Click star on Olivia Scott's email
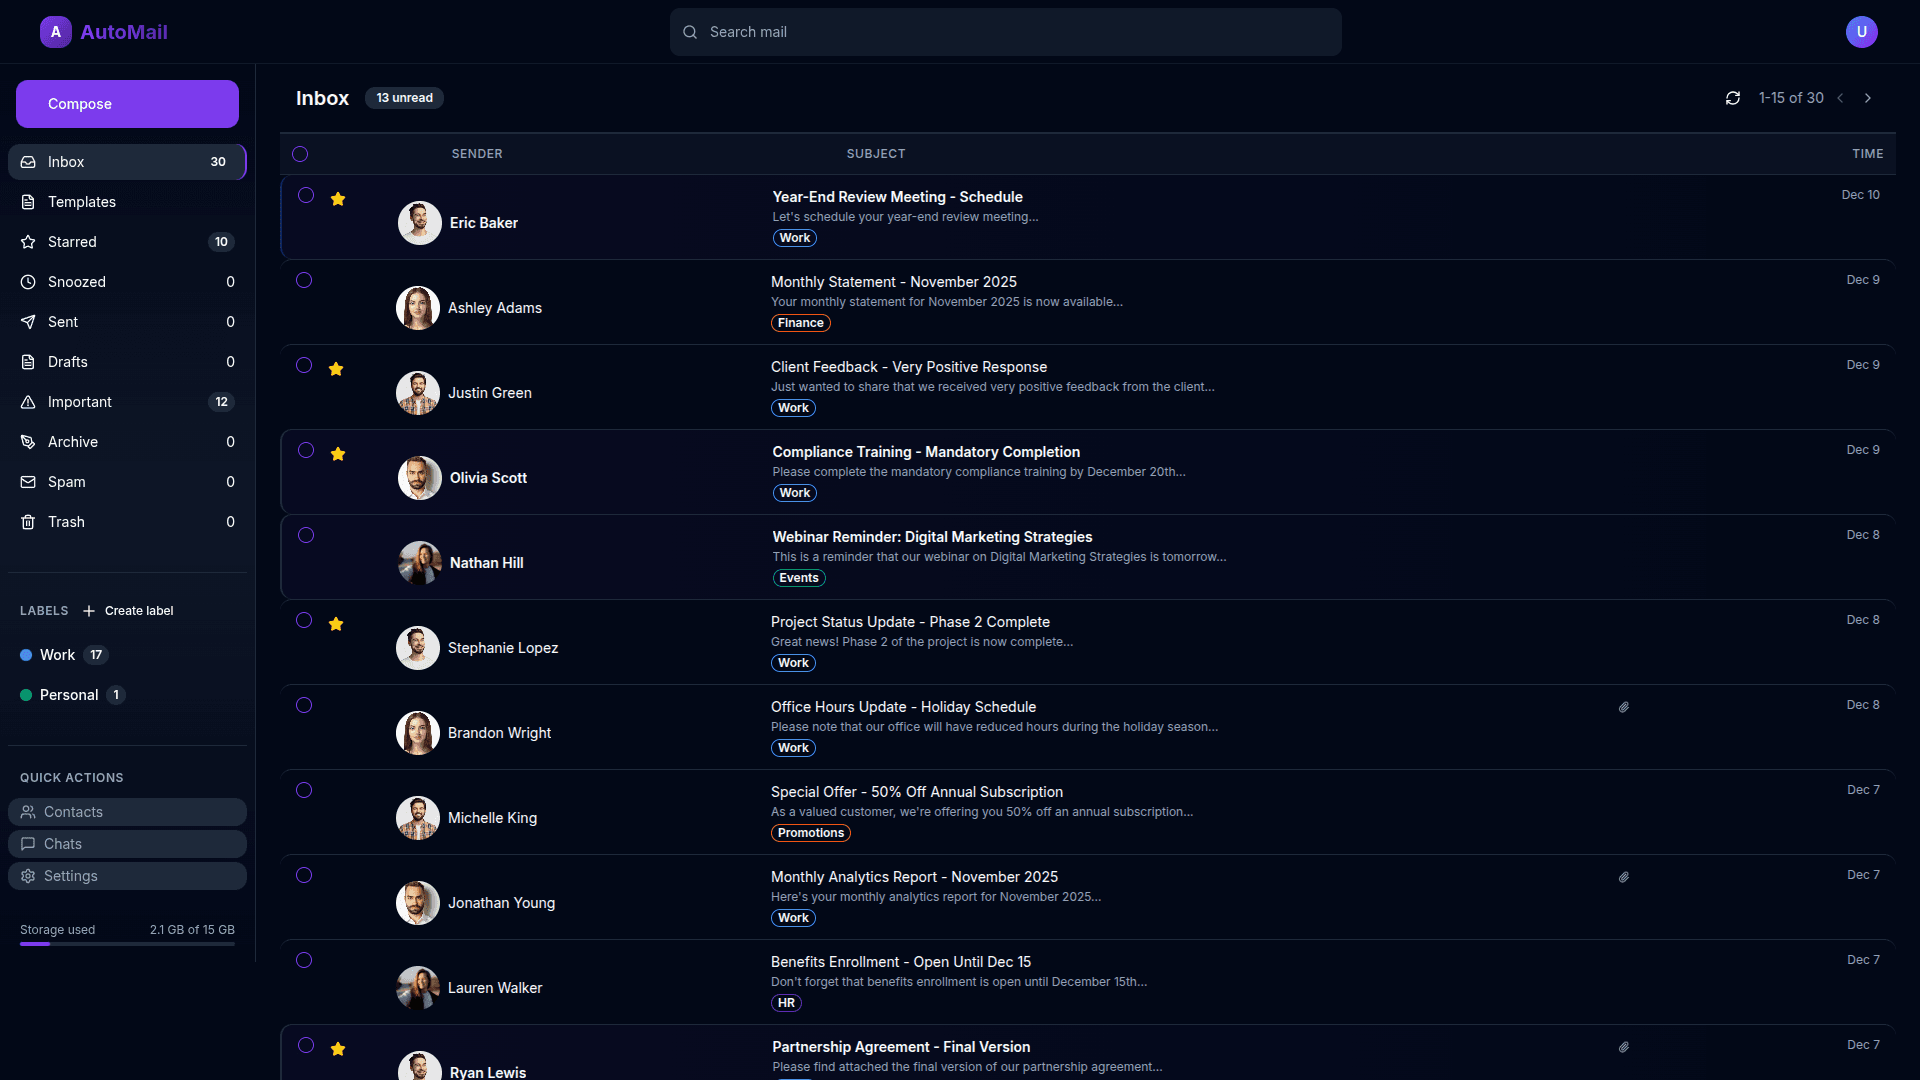Screen dimensions: 1920x1080 [338, 454]
